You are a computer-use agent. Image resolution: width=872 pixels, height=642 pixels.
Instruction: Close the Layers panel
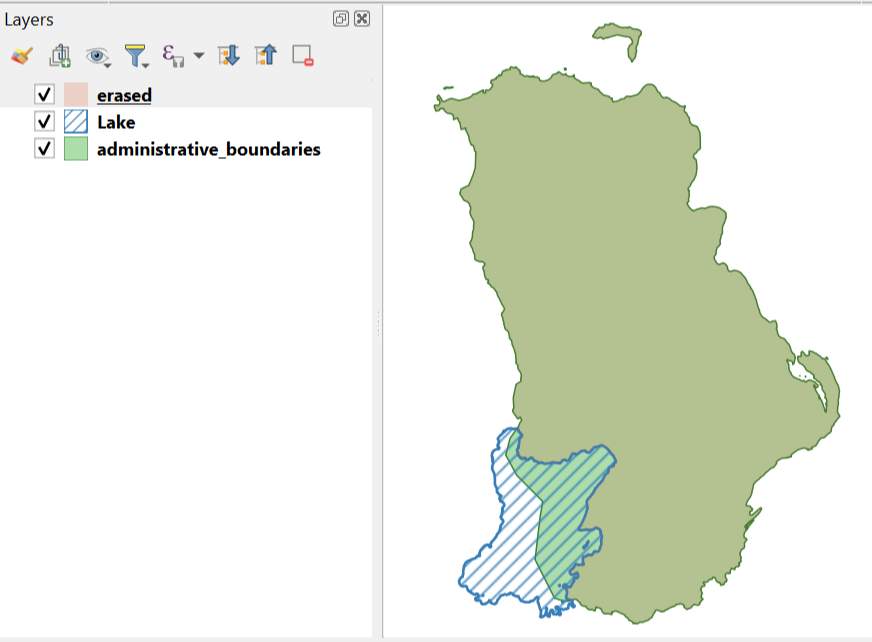click(x=362, y=19)
